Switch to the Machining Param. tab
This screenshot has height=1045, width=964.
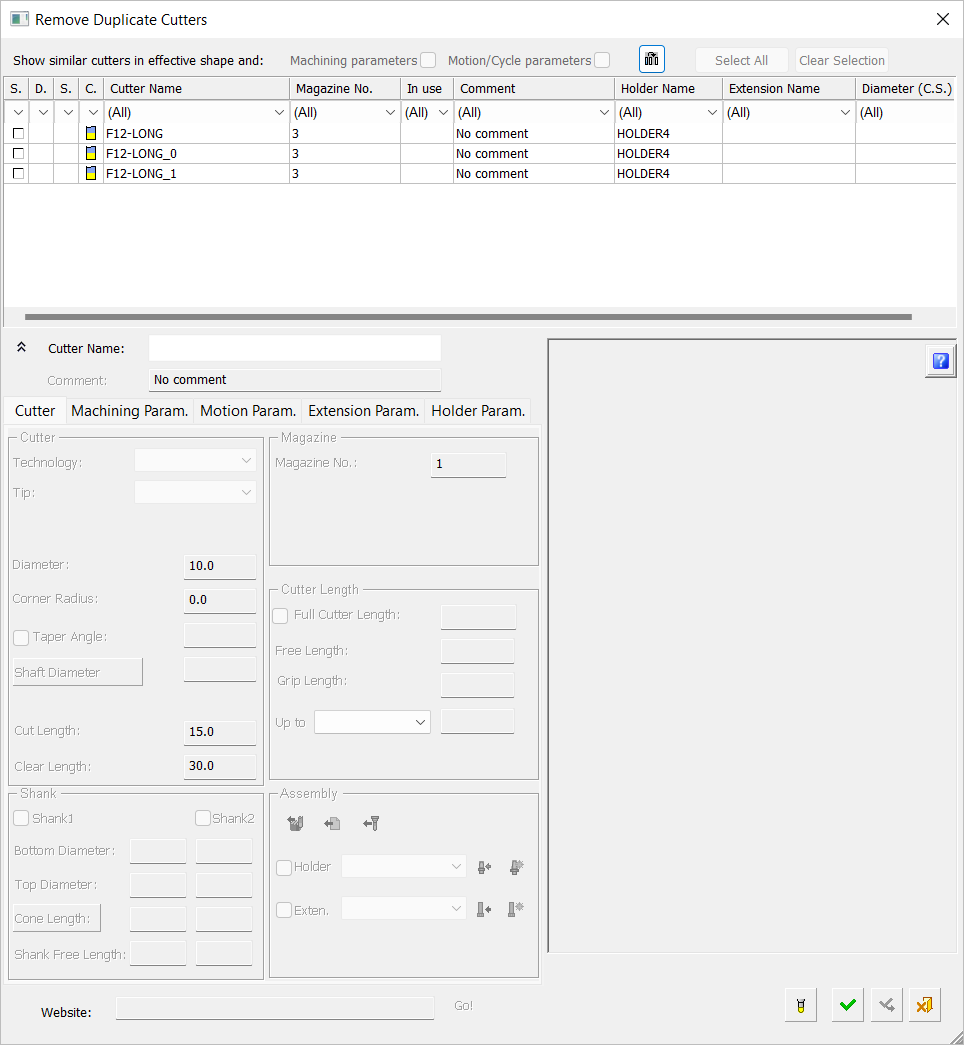click(x=129, y=411)
